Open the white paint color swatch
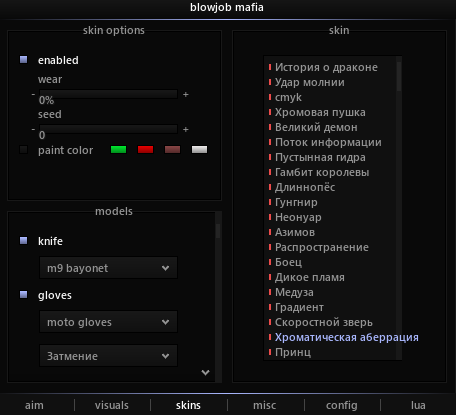The width and height of the screenshot is (456, 415). [199, 149]
